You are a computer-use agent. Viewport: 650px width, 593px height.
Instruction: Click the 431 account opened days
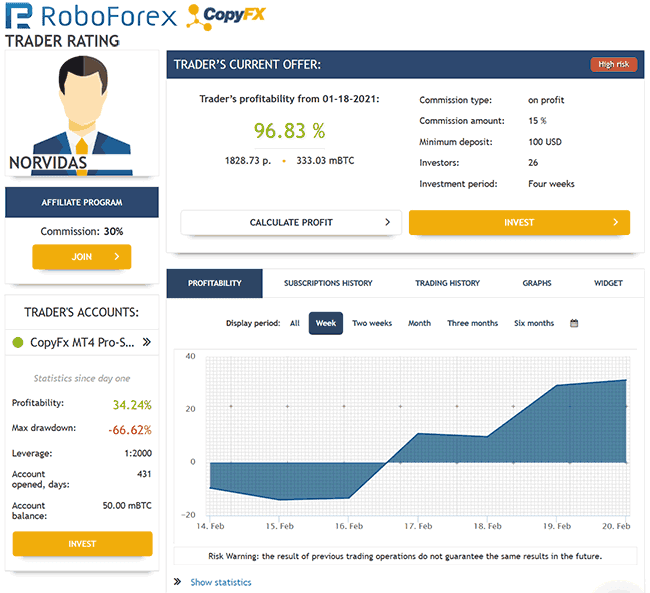tap(144, 474)
